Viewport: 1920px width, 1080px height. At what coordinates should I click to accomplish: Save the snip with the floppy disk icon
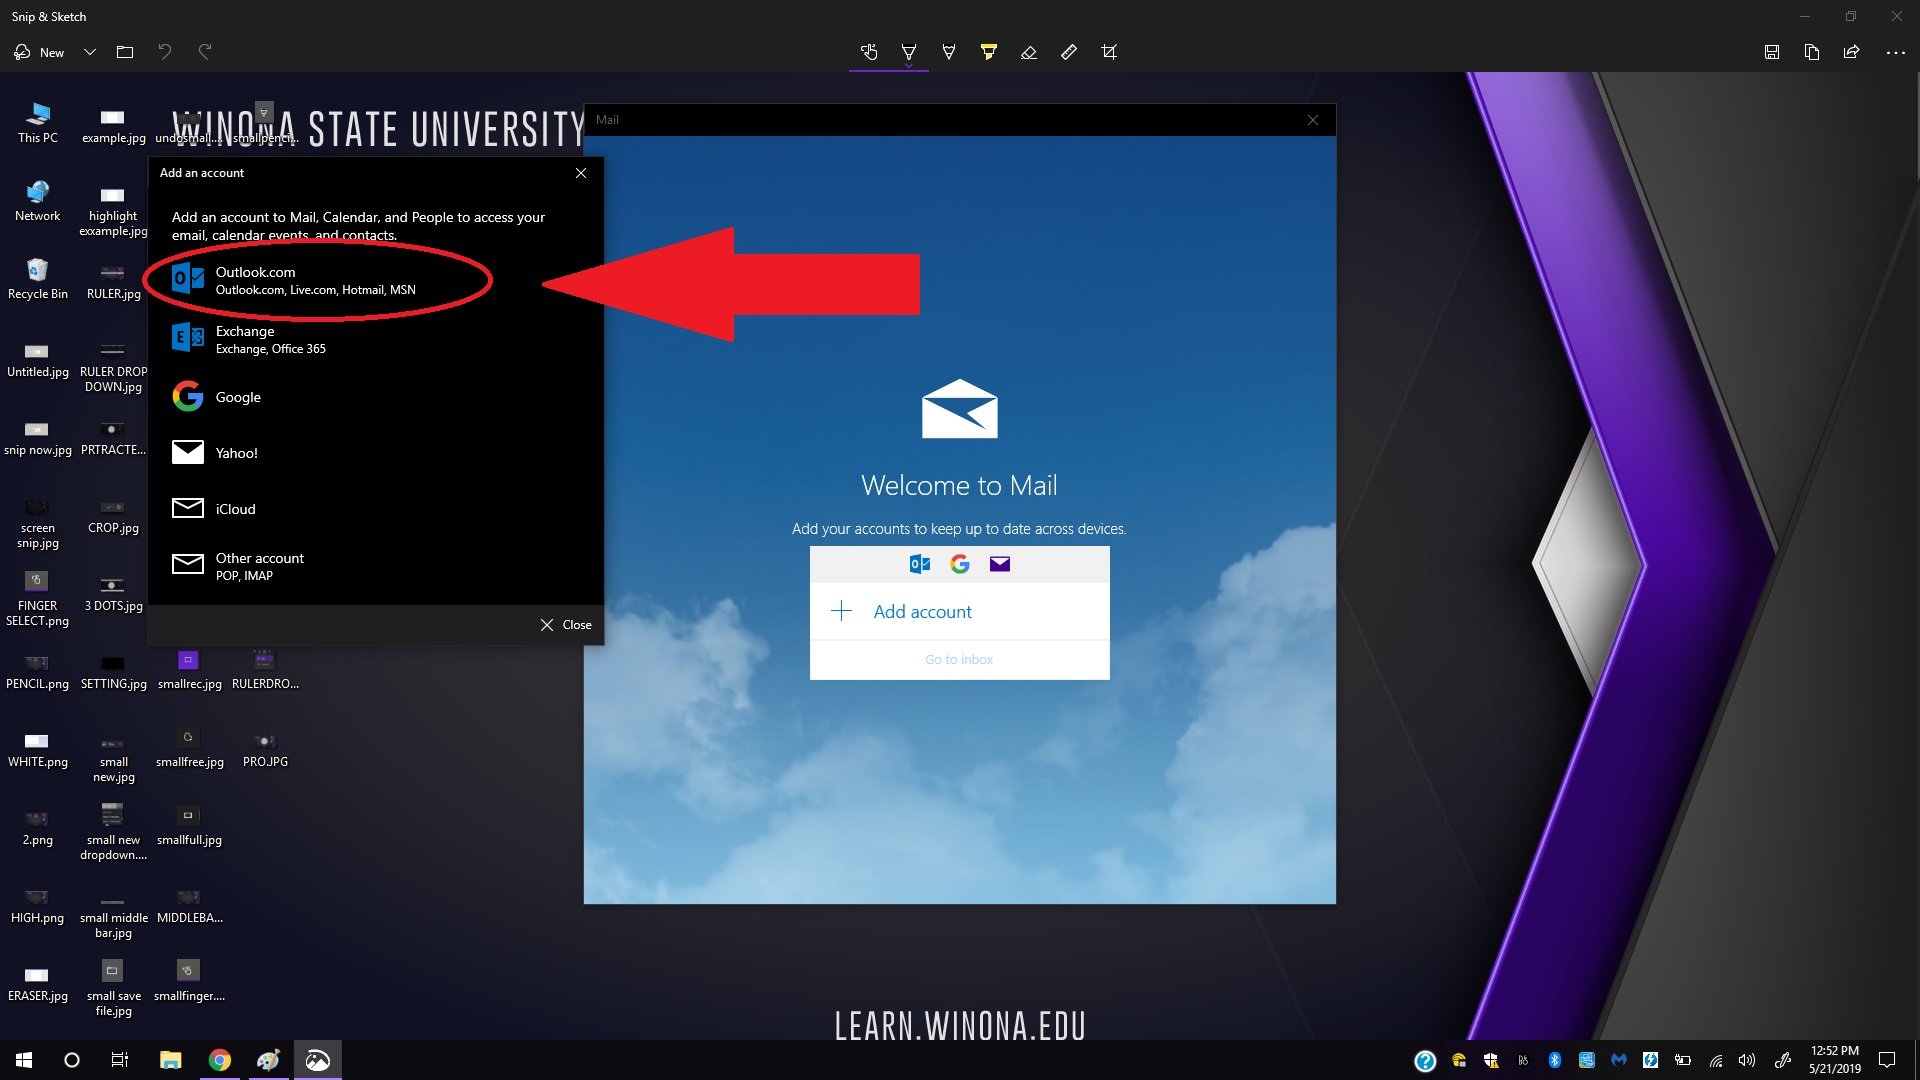coord(1772,52)
